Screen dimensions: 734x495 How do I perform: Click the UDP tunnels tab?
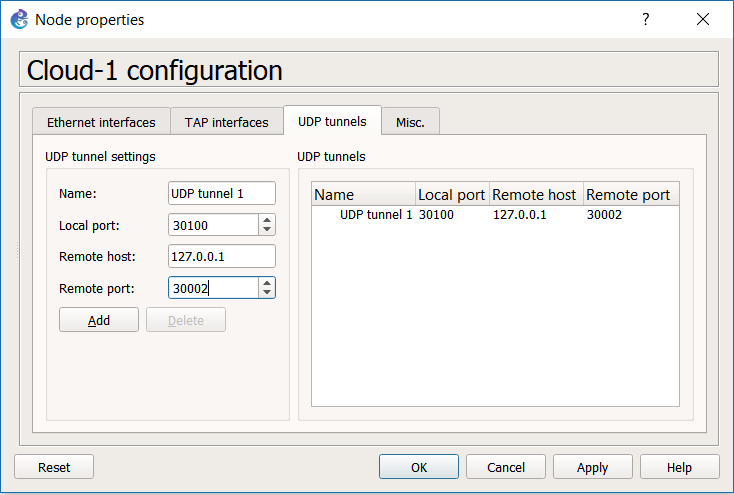pyautogui.click(x=332, y=121)
